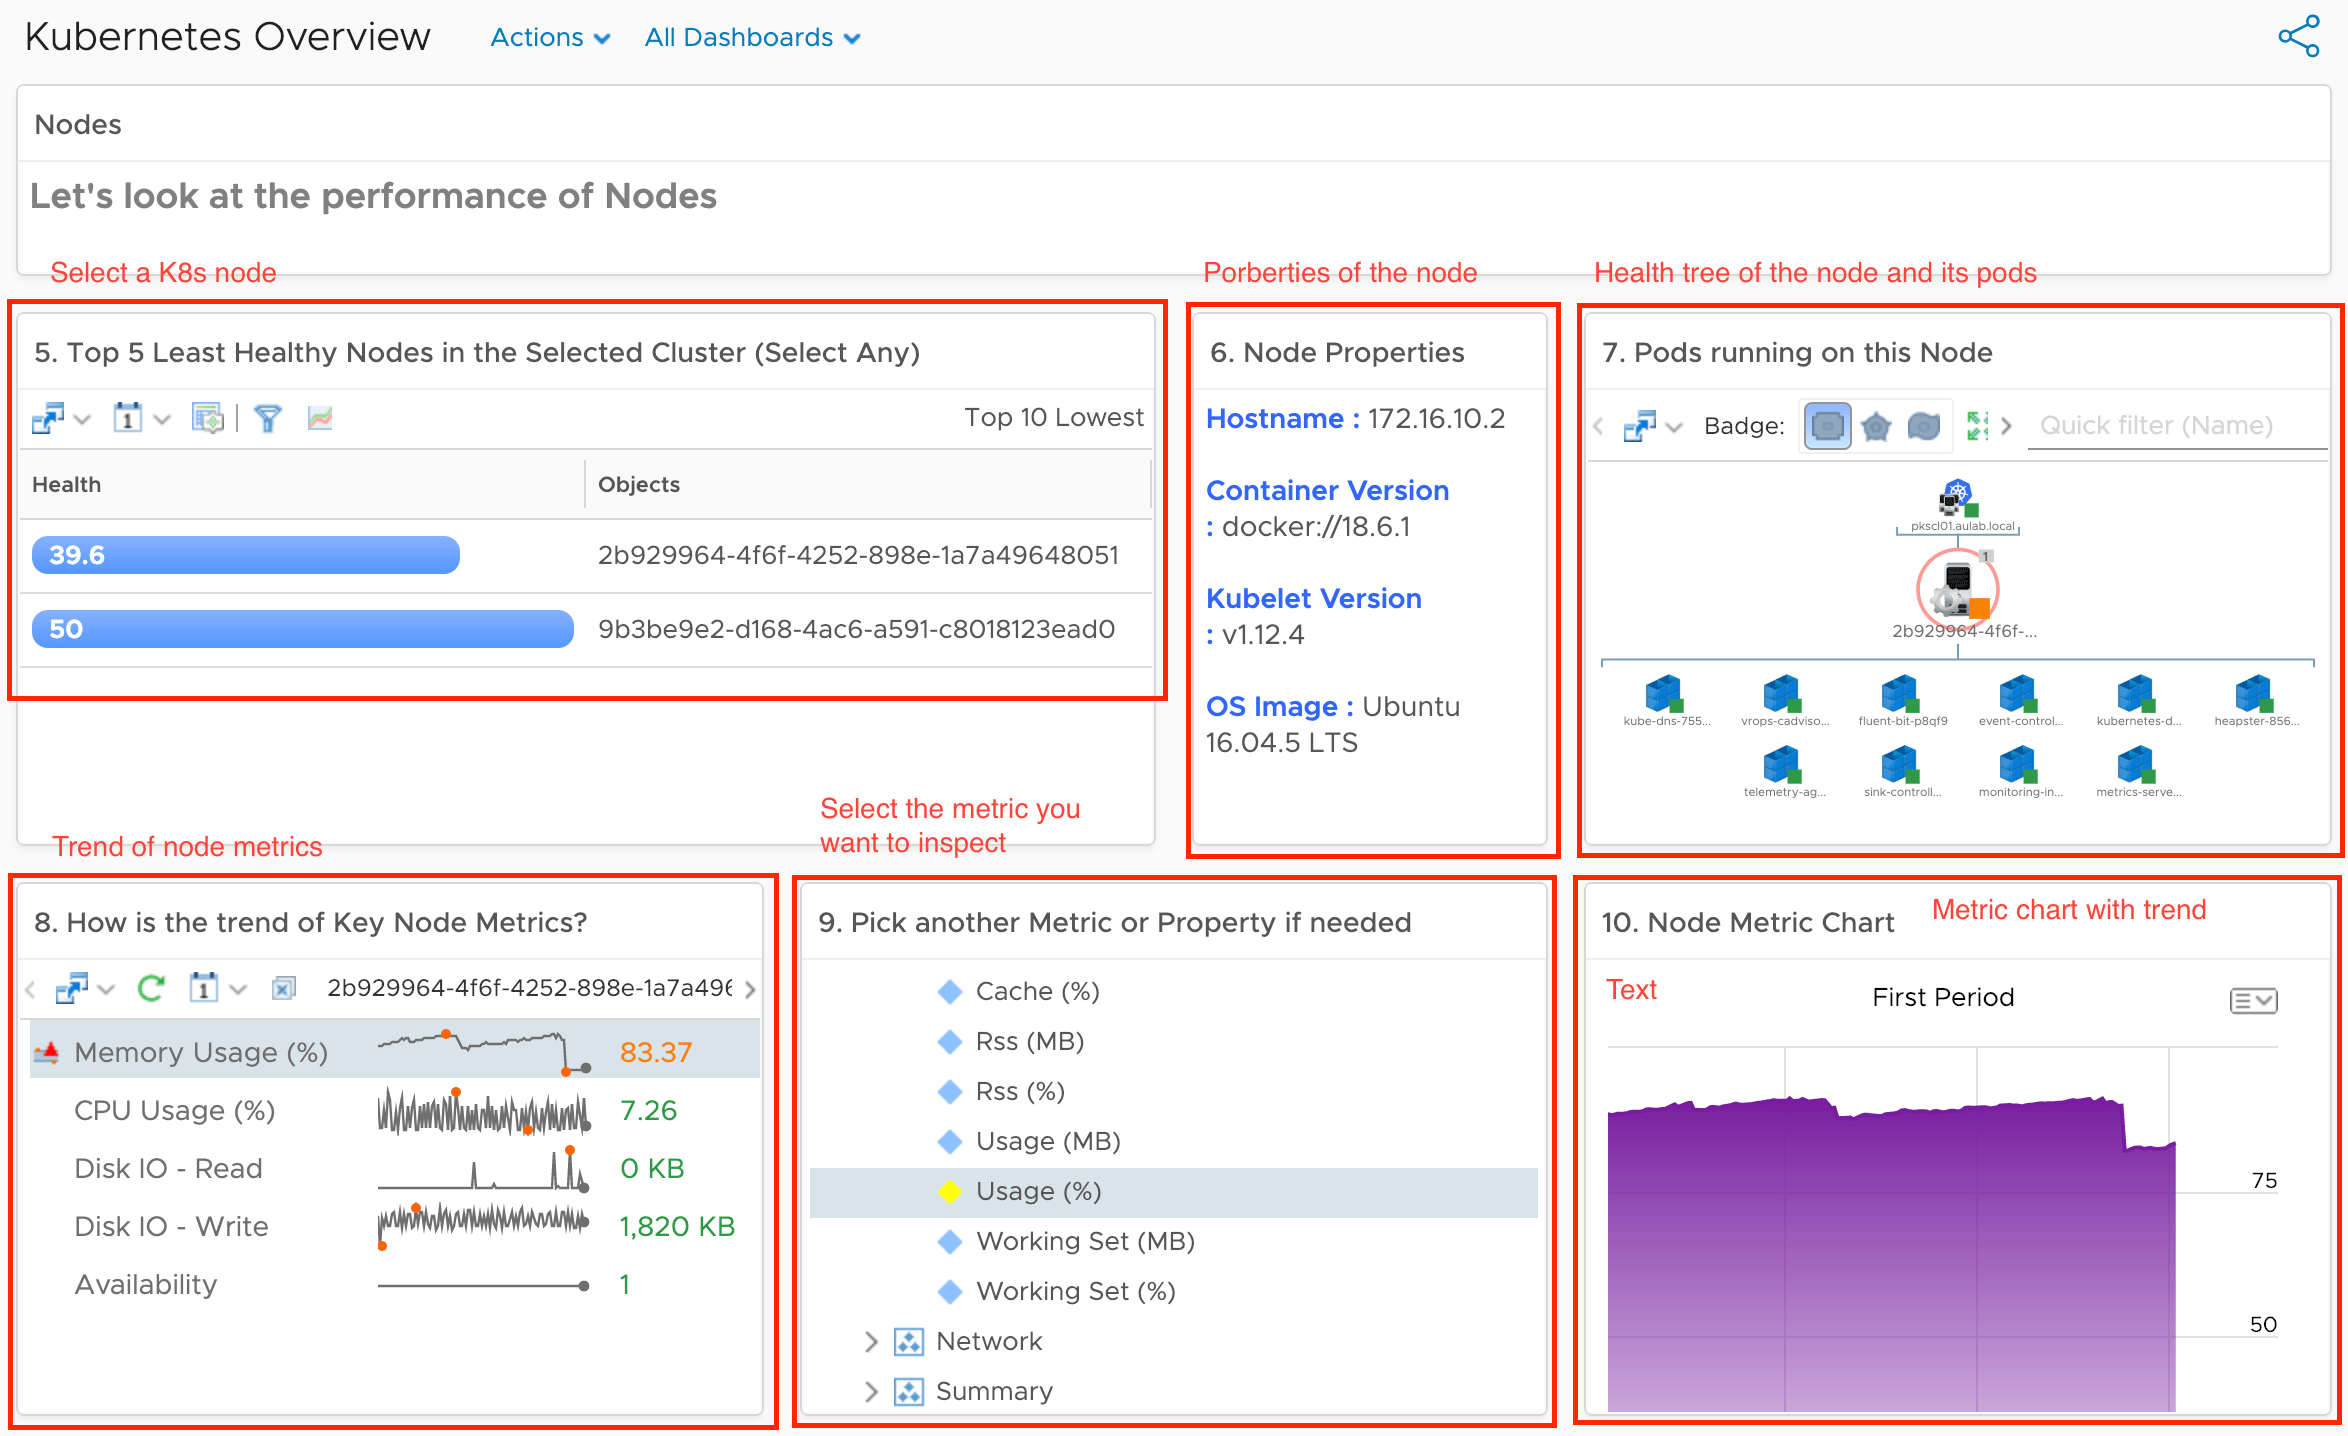2348x1436 pixels.
Task: Enable the pentagon badge in Pods widget
Action: point(1877,424)
